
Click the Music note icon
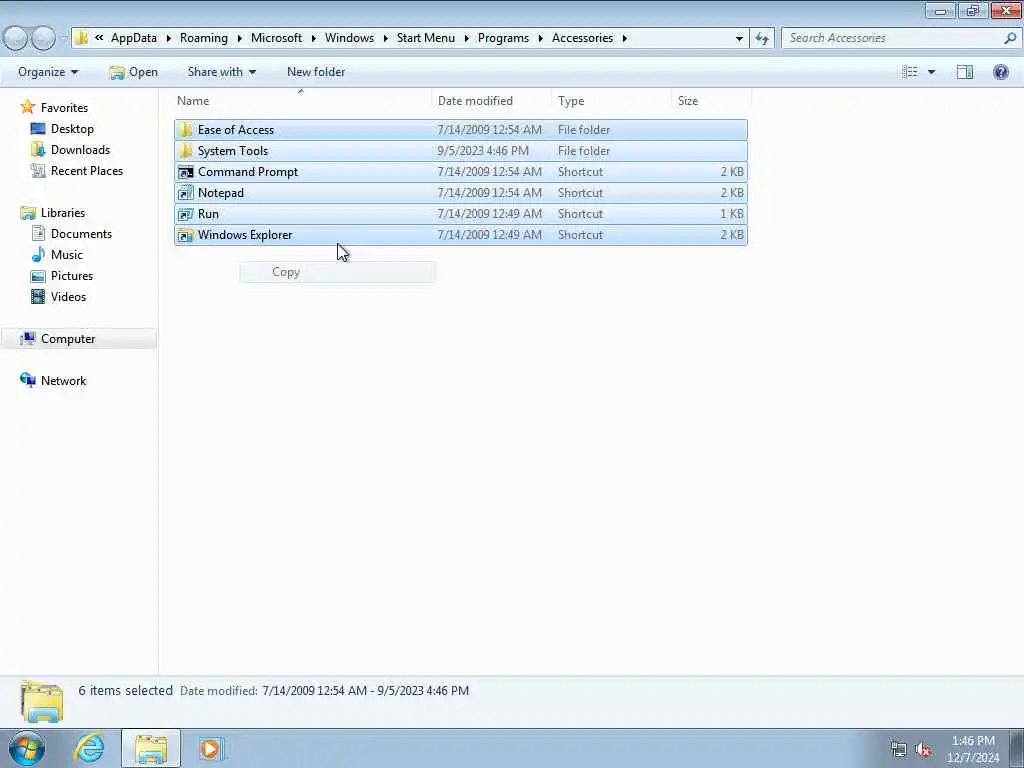38,255
